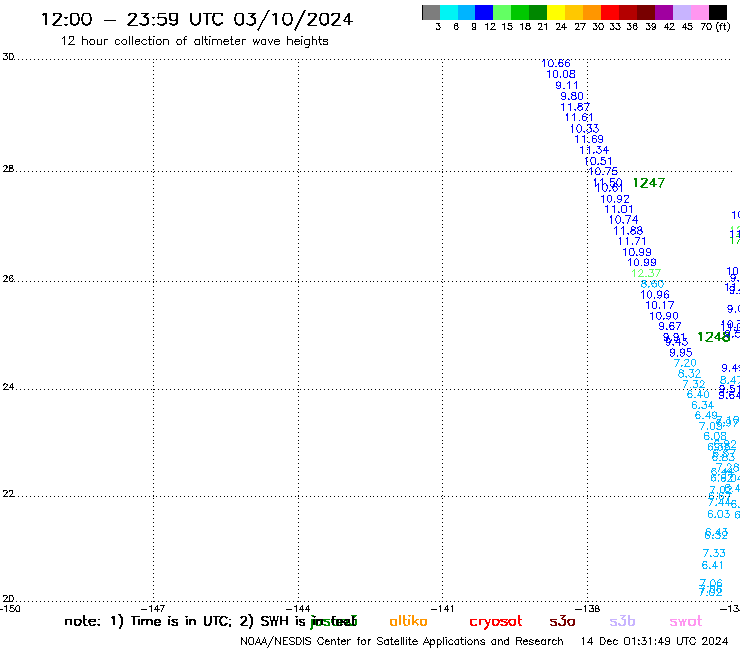The image size is (740, 650).
Task: Click the wave height value 9.95
Action: coord(681,353)
